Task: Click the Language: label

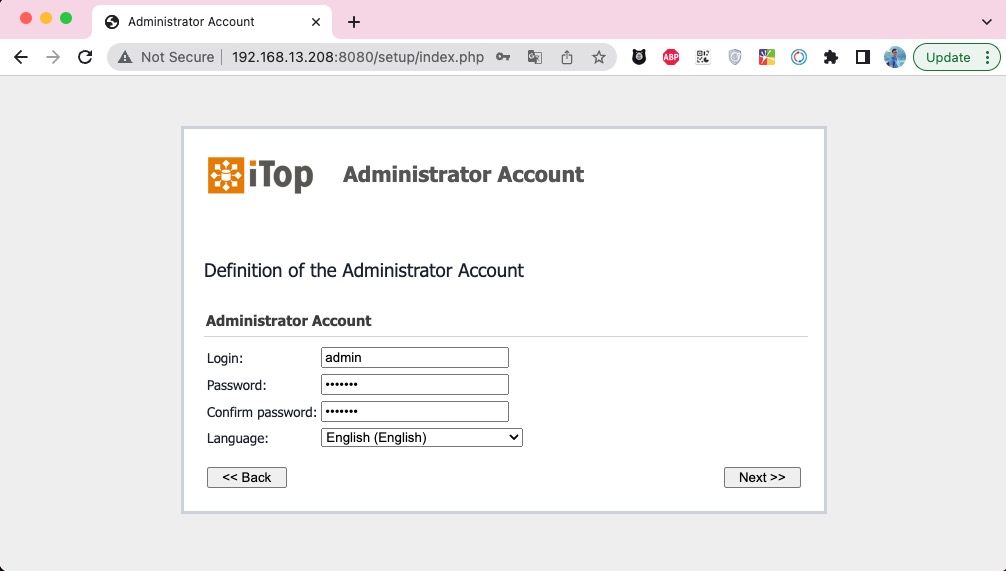Action: coord(237,438)
